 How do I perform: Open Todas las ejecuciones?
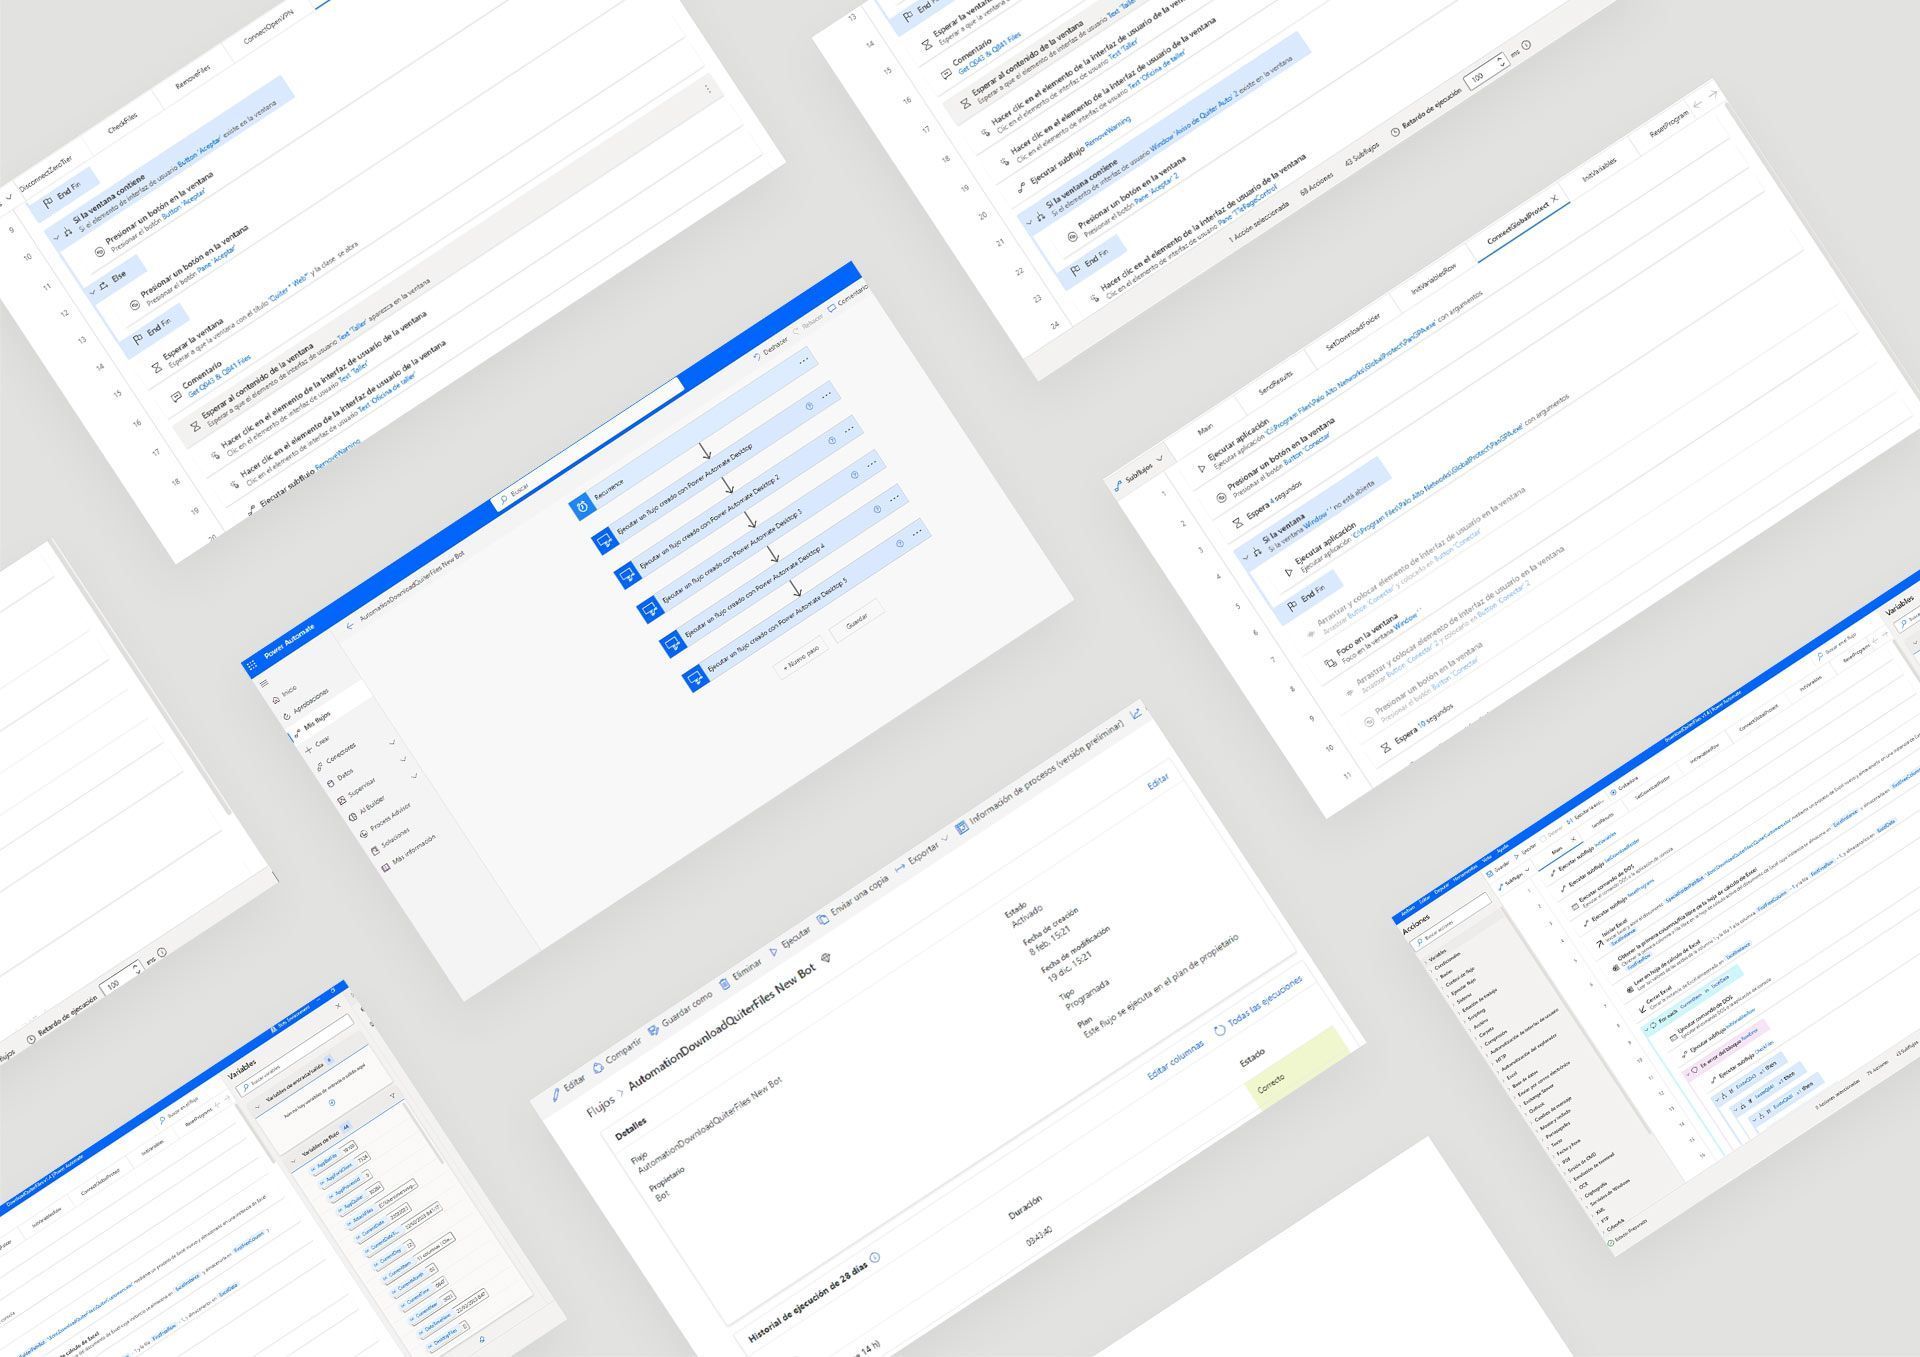(x=1259, y=1006)
